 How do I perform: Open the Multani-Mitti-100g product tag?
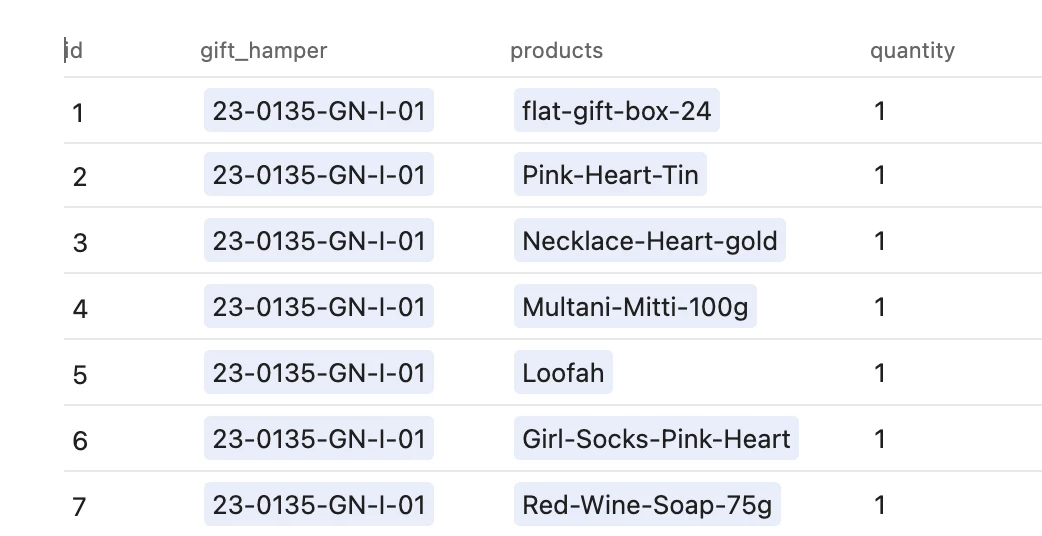[635, 306]
